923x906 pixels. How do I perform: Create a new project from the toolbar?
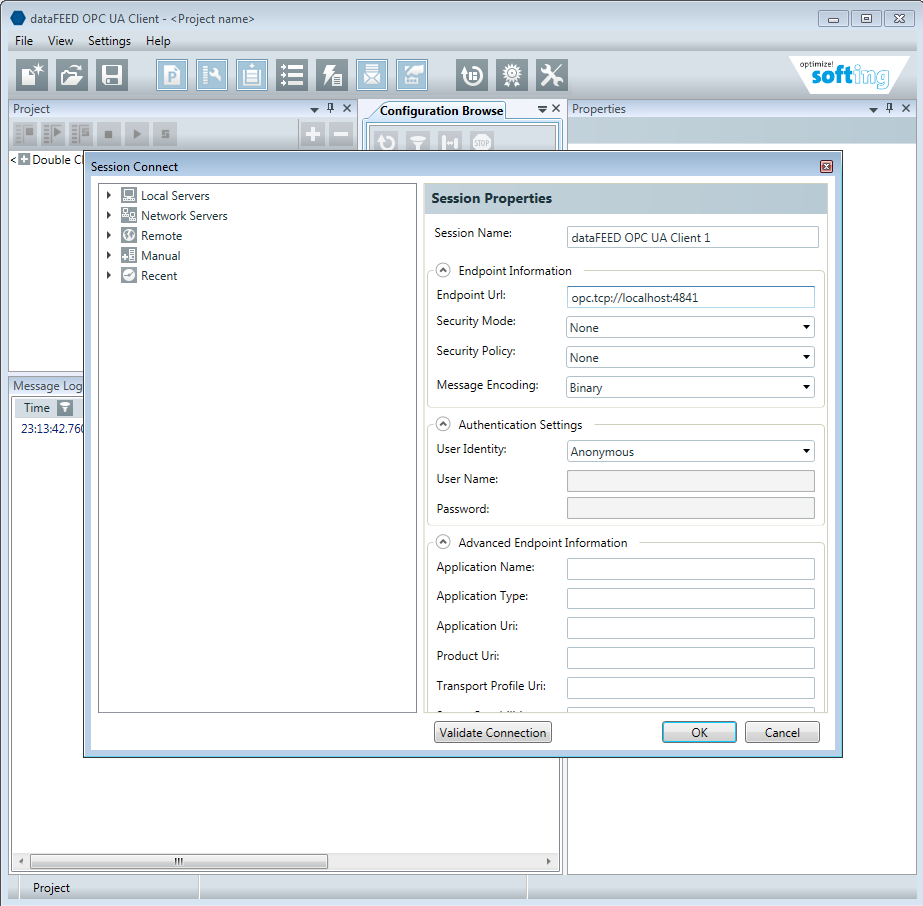click(32, 75)
